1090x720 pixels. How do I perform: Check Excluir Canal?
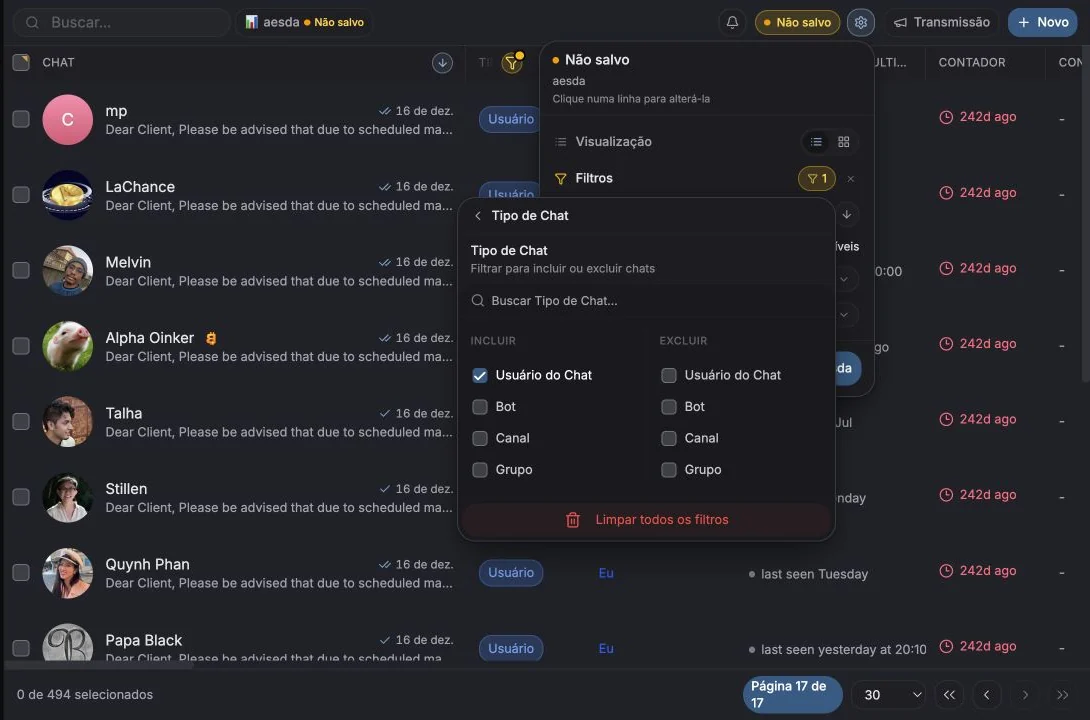coord(669,439)
